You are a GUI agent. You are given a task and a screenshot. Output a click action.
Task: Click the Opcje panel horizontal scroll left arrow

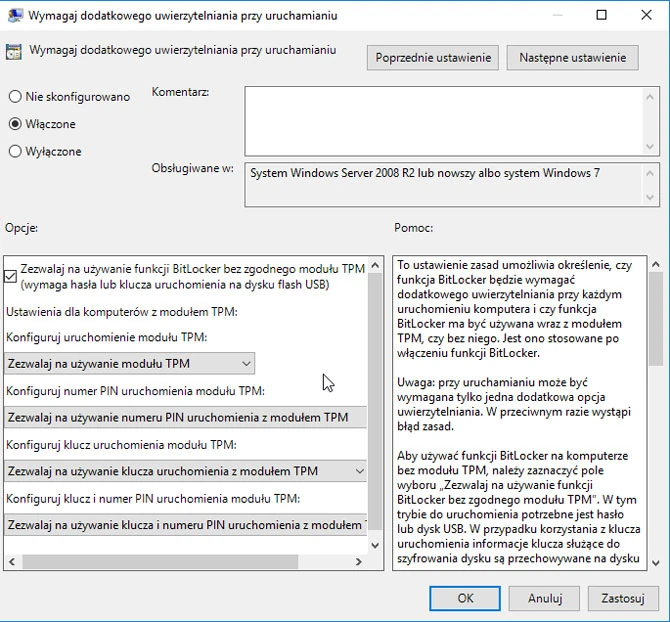12,562
